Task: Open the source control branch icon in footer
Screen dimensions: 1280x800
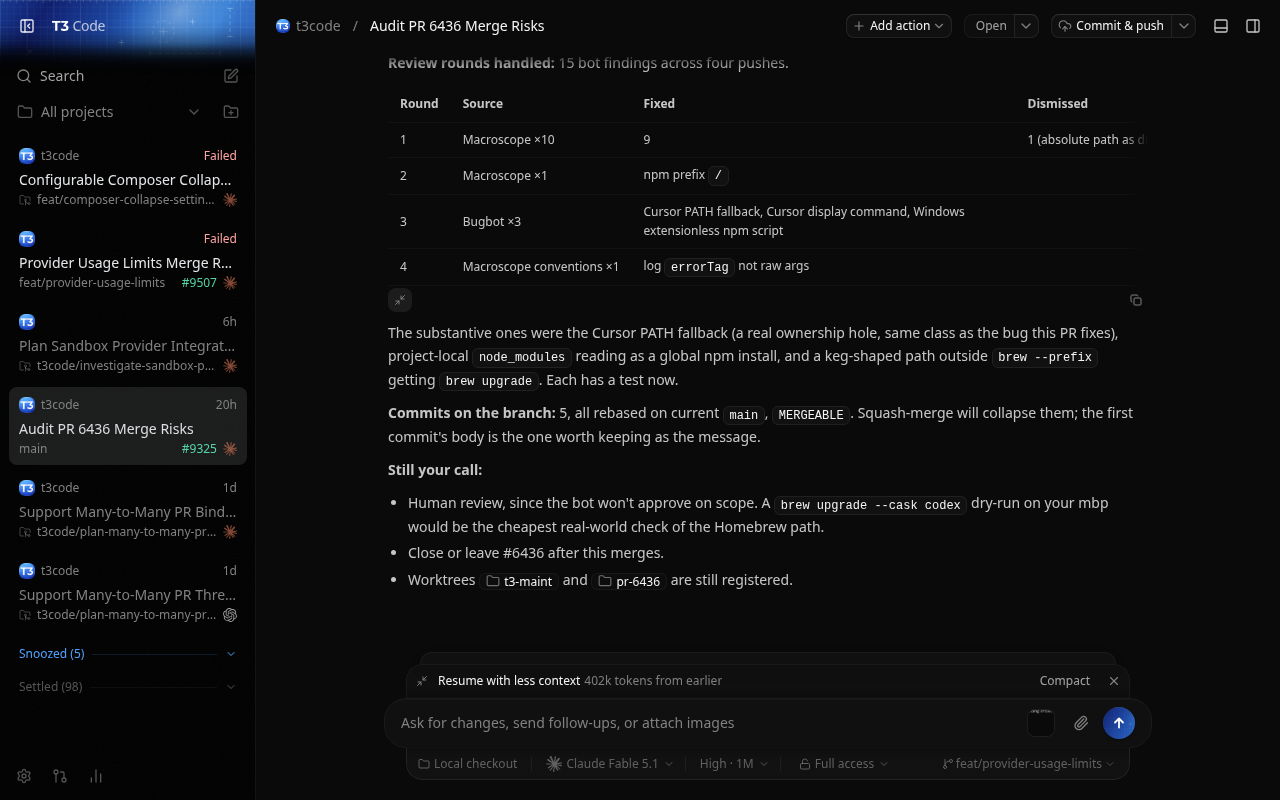Action: click(60, 776)
